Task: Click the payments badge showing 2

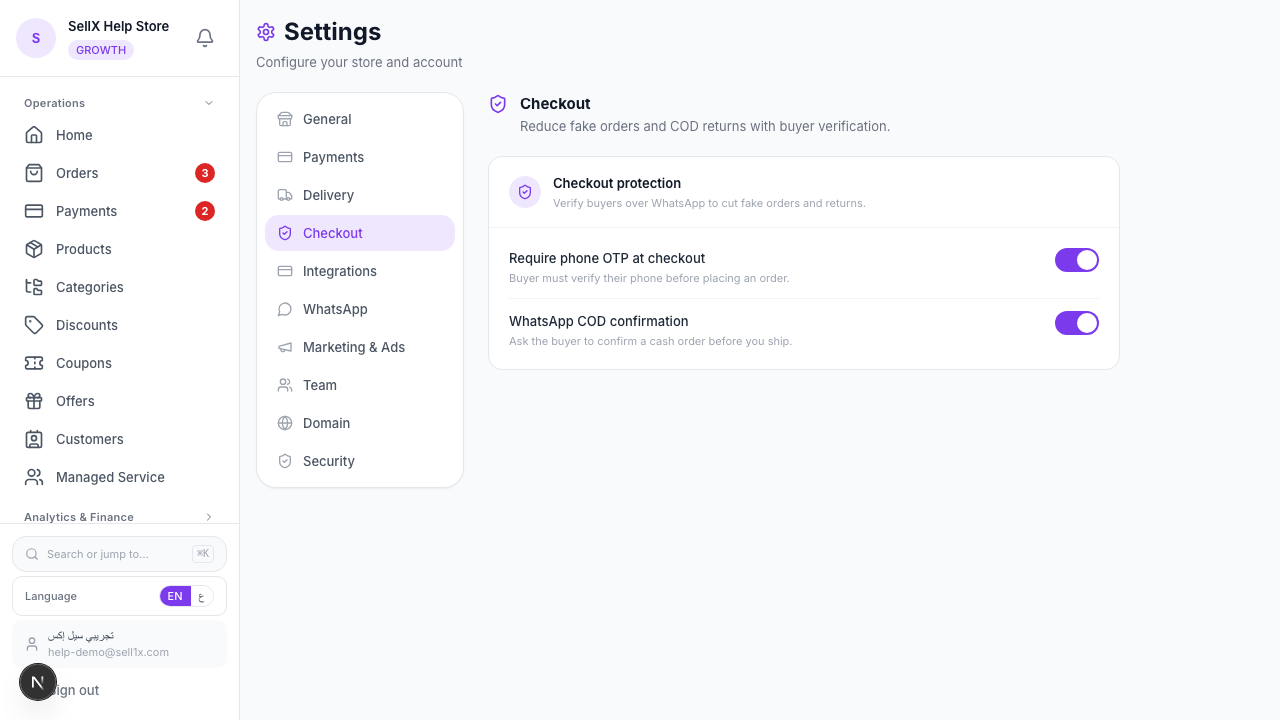Action: [x=205, y=211]
